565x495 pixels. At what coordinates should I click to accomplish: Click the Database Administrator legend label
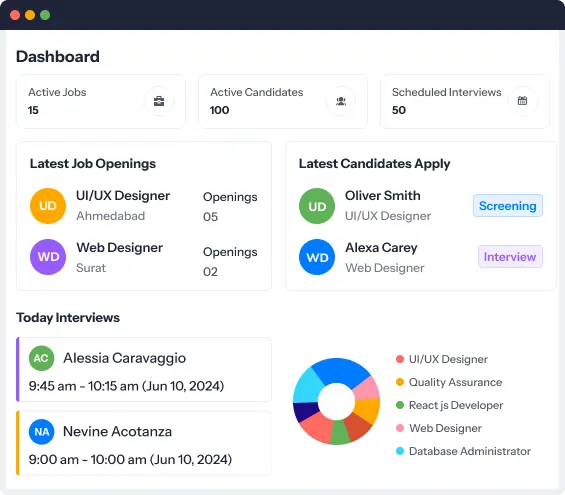point(470,451)
